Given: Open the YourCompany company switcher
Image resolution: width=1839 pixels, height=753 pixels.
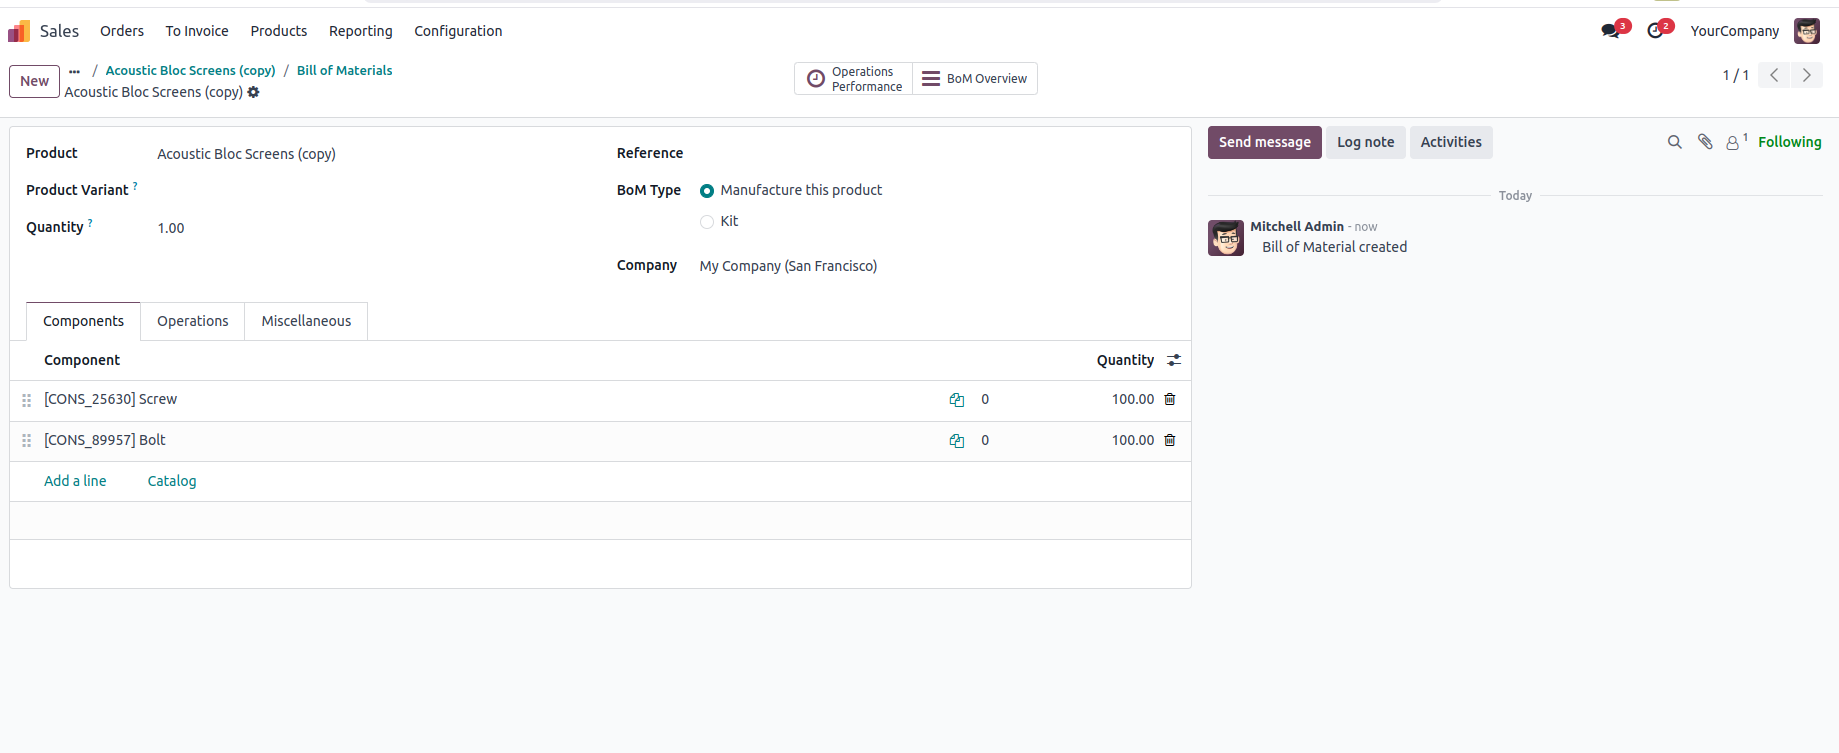Looking at the screenshot, I should [x=1734, y=31].
